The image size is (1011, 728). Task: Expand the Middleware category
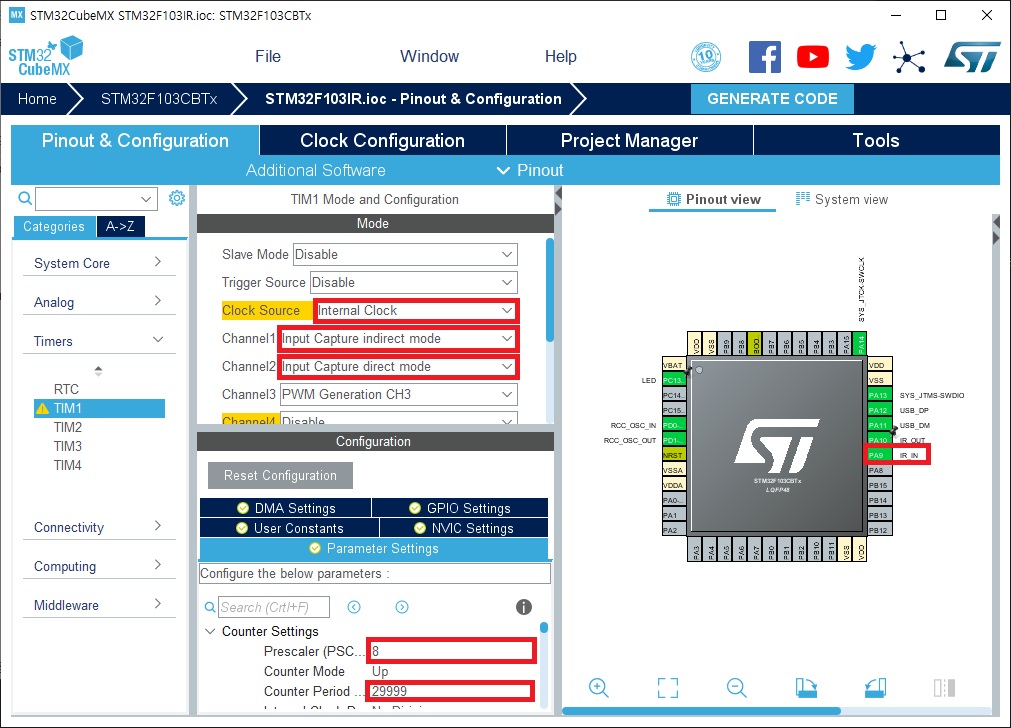click(99, 605)
